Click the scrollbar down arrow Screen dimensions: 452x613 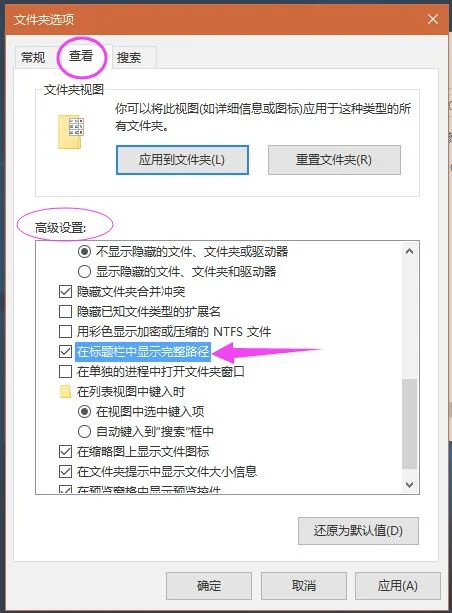coord(409,485)
